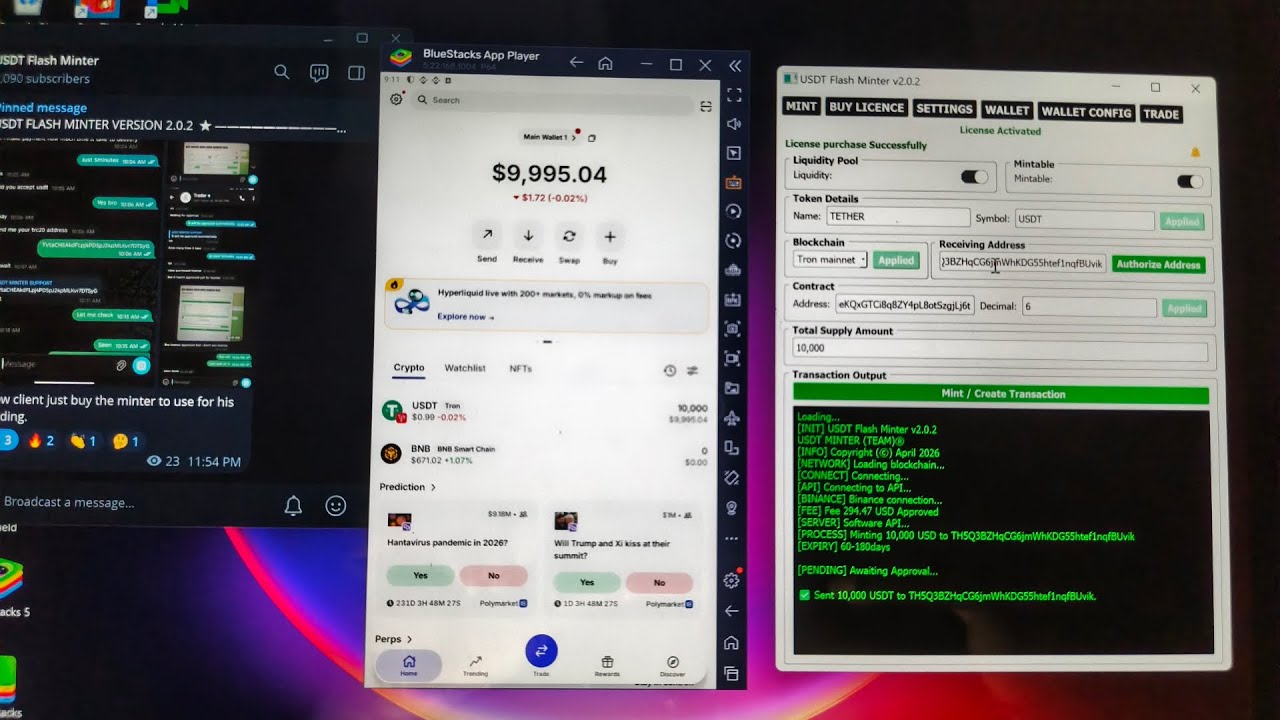Tap the blue Trade button in wallet bar
The image size is (1280, 720).
(x=541, y=651)
